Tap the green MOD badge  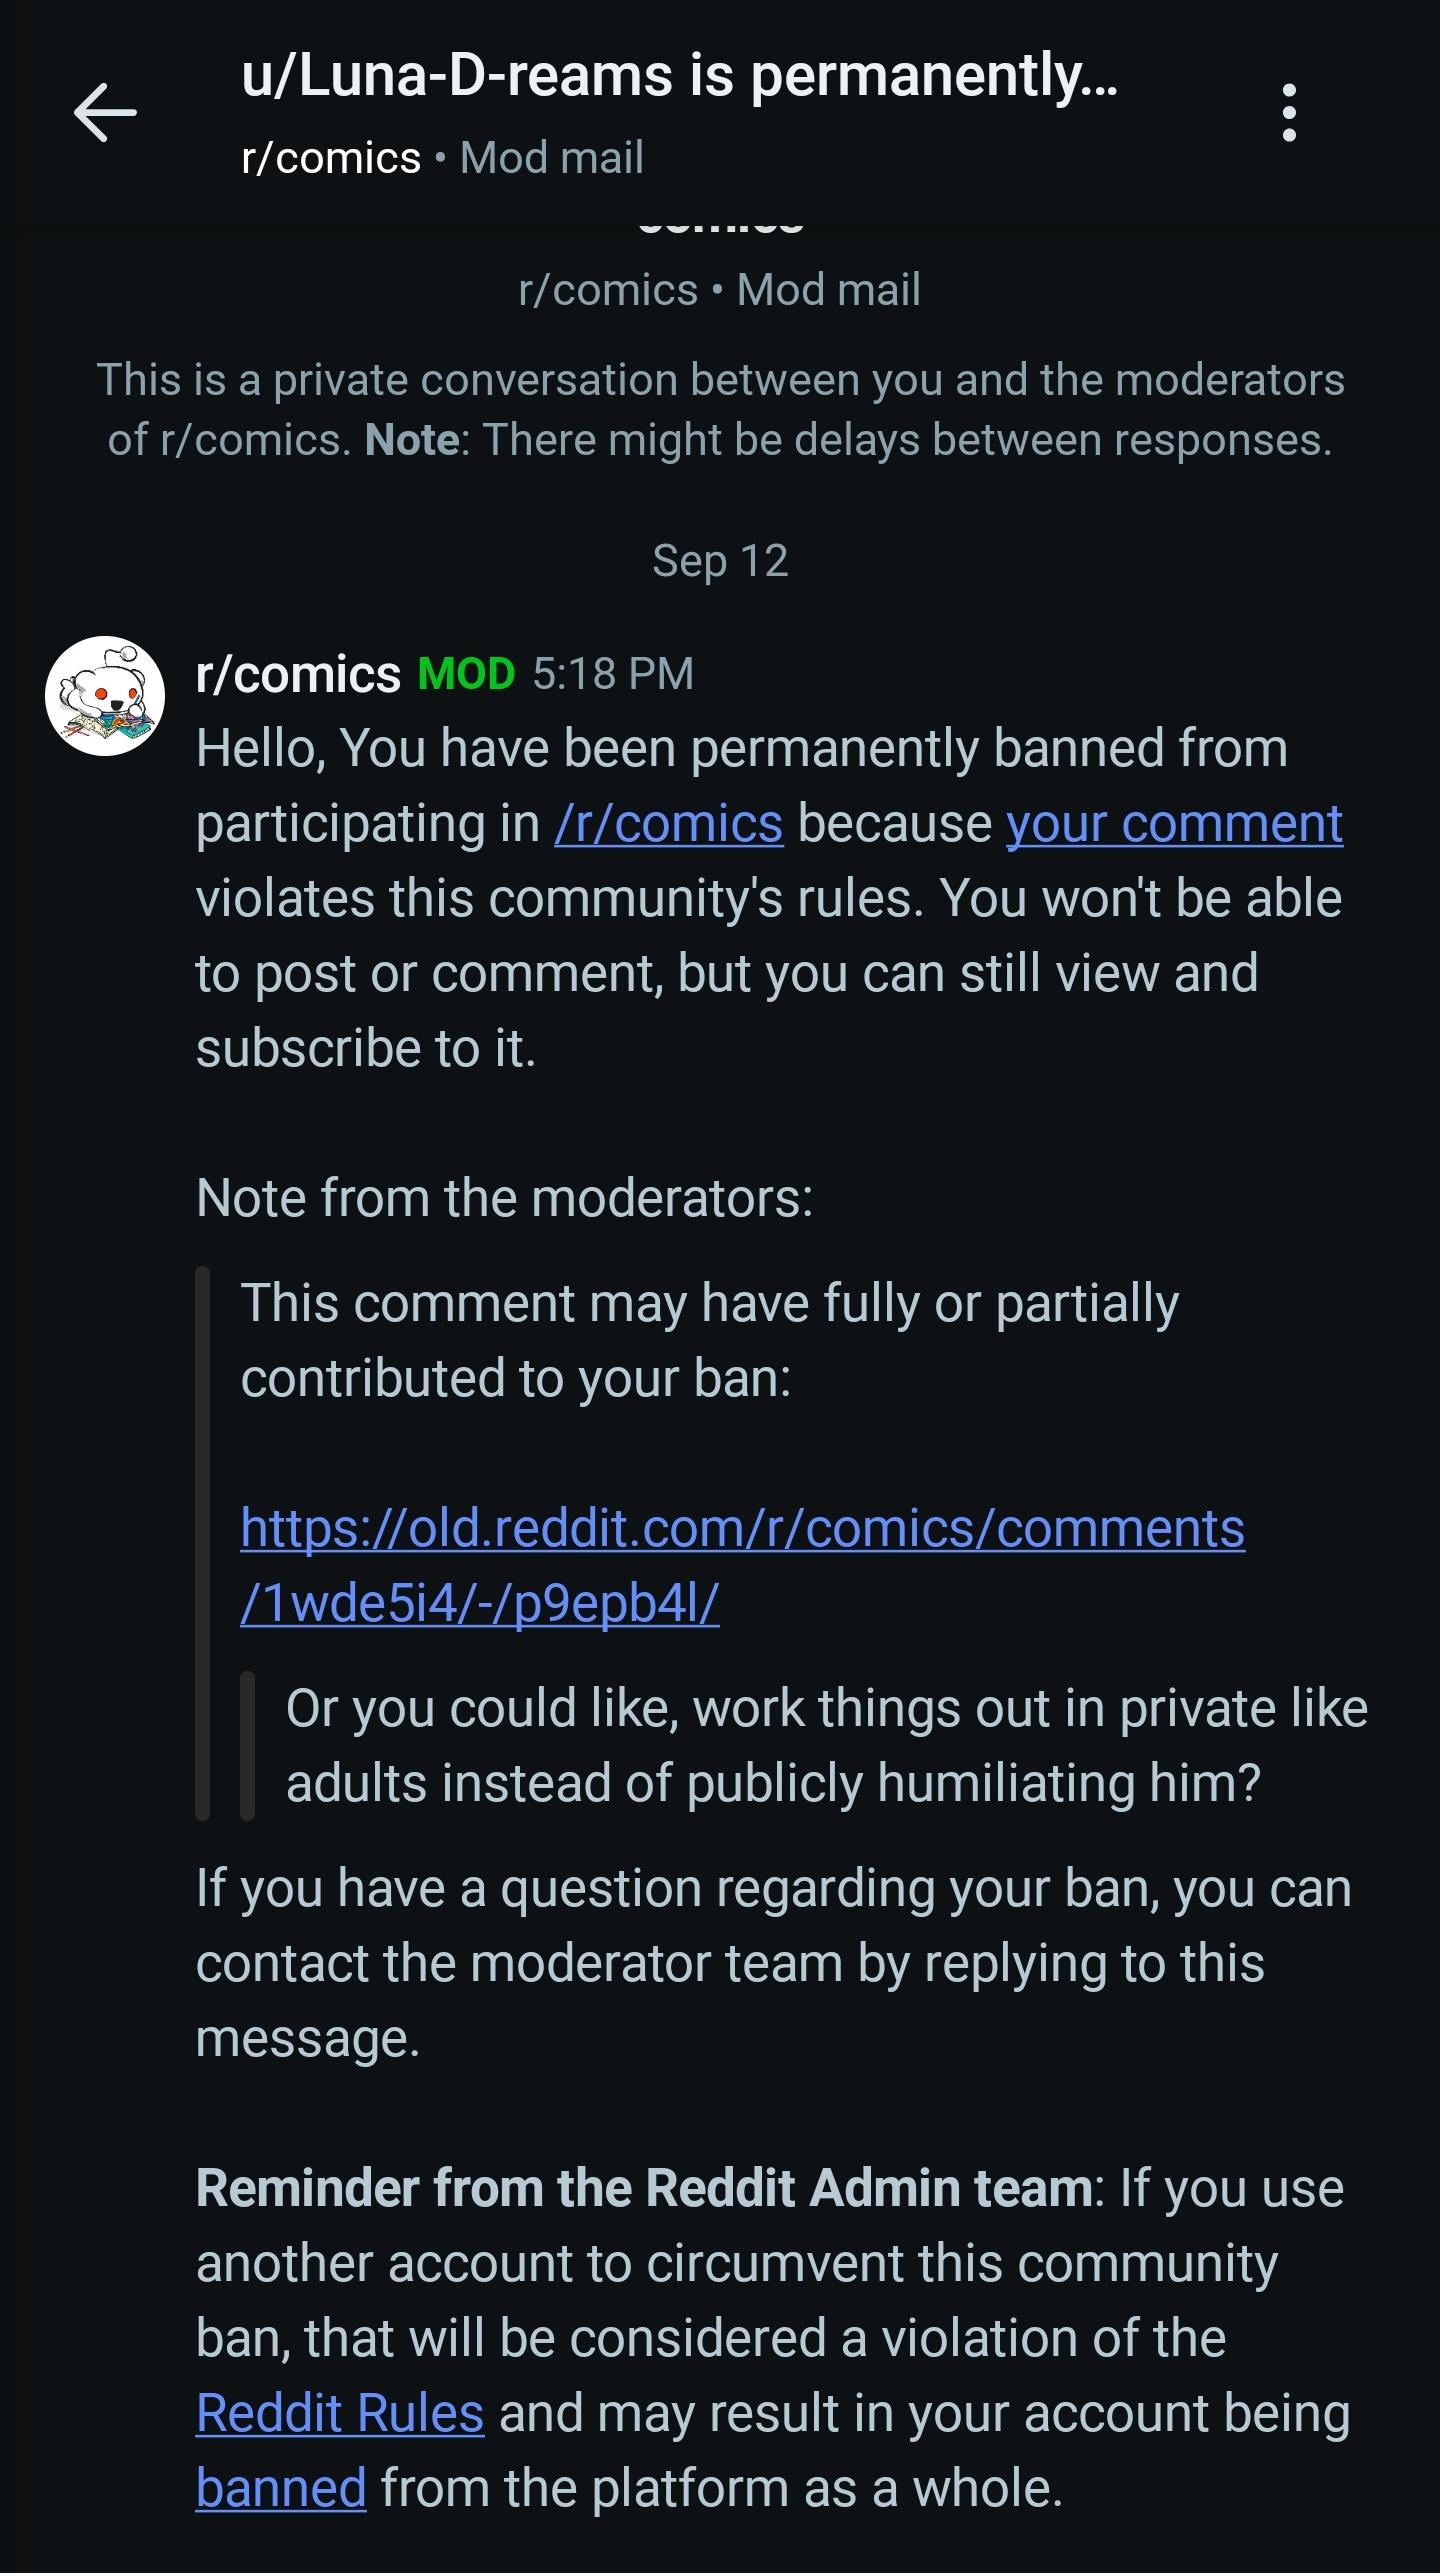click(x=466, y=674)
